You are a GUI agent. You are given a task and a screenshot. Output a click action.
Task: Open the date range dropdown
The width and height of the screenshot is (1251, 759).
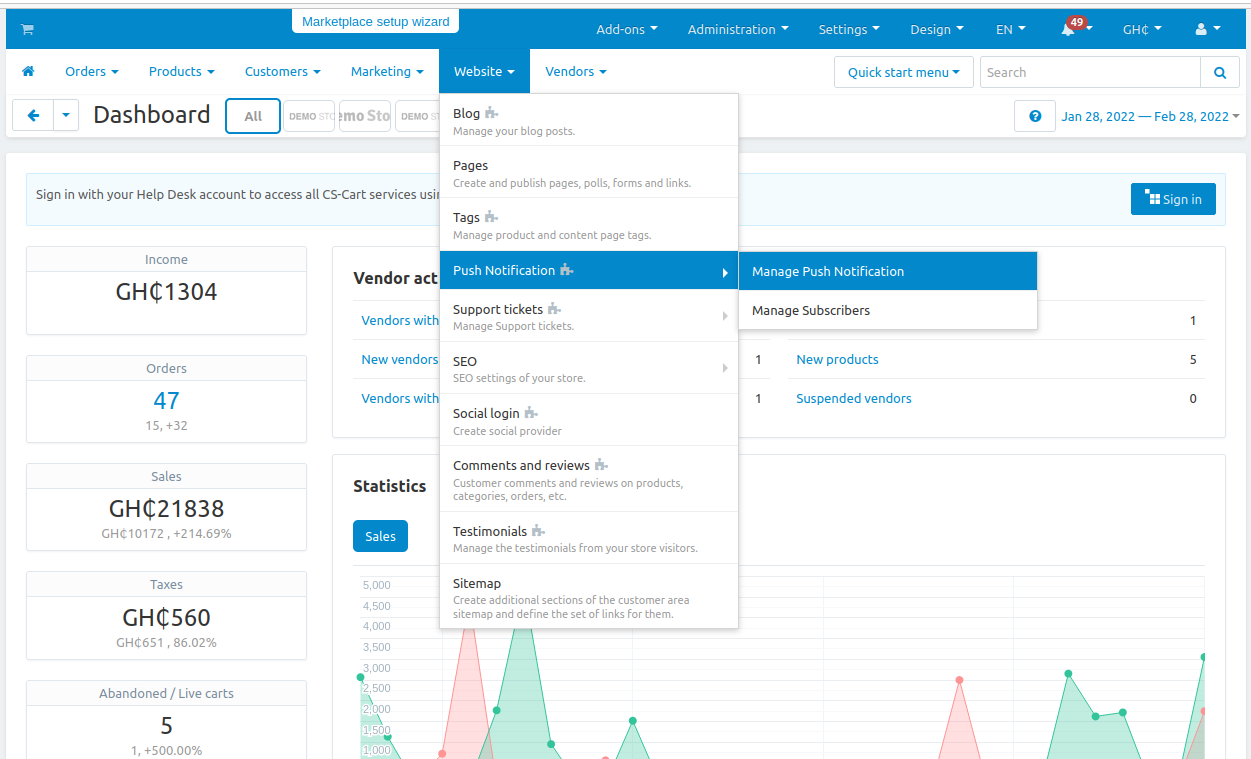click(1150, 116)
